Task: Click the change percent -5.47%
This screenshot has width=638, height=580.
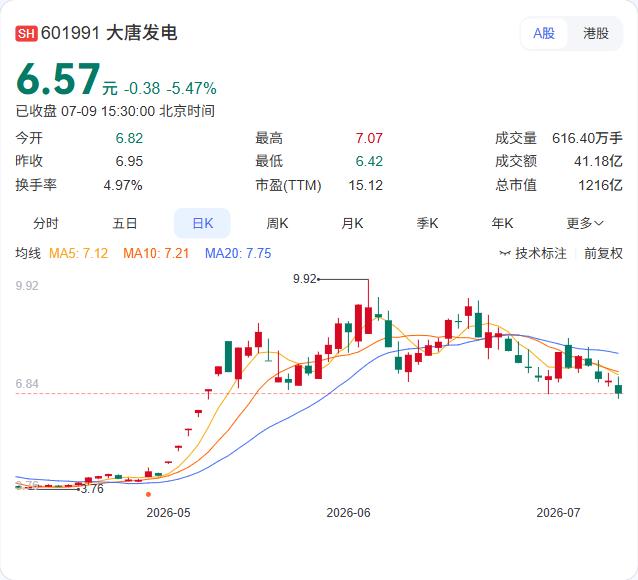Action: 191,88
